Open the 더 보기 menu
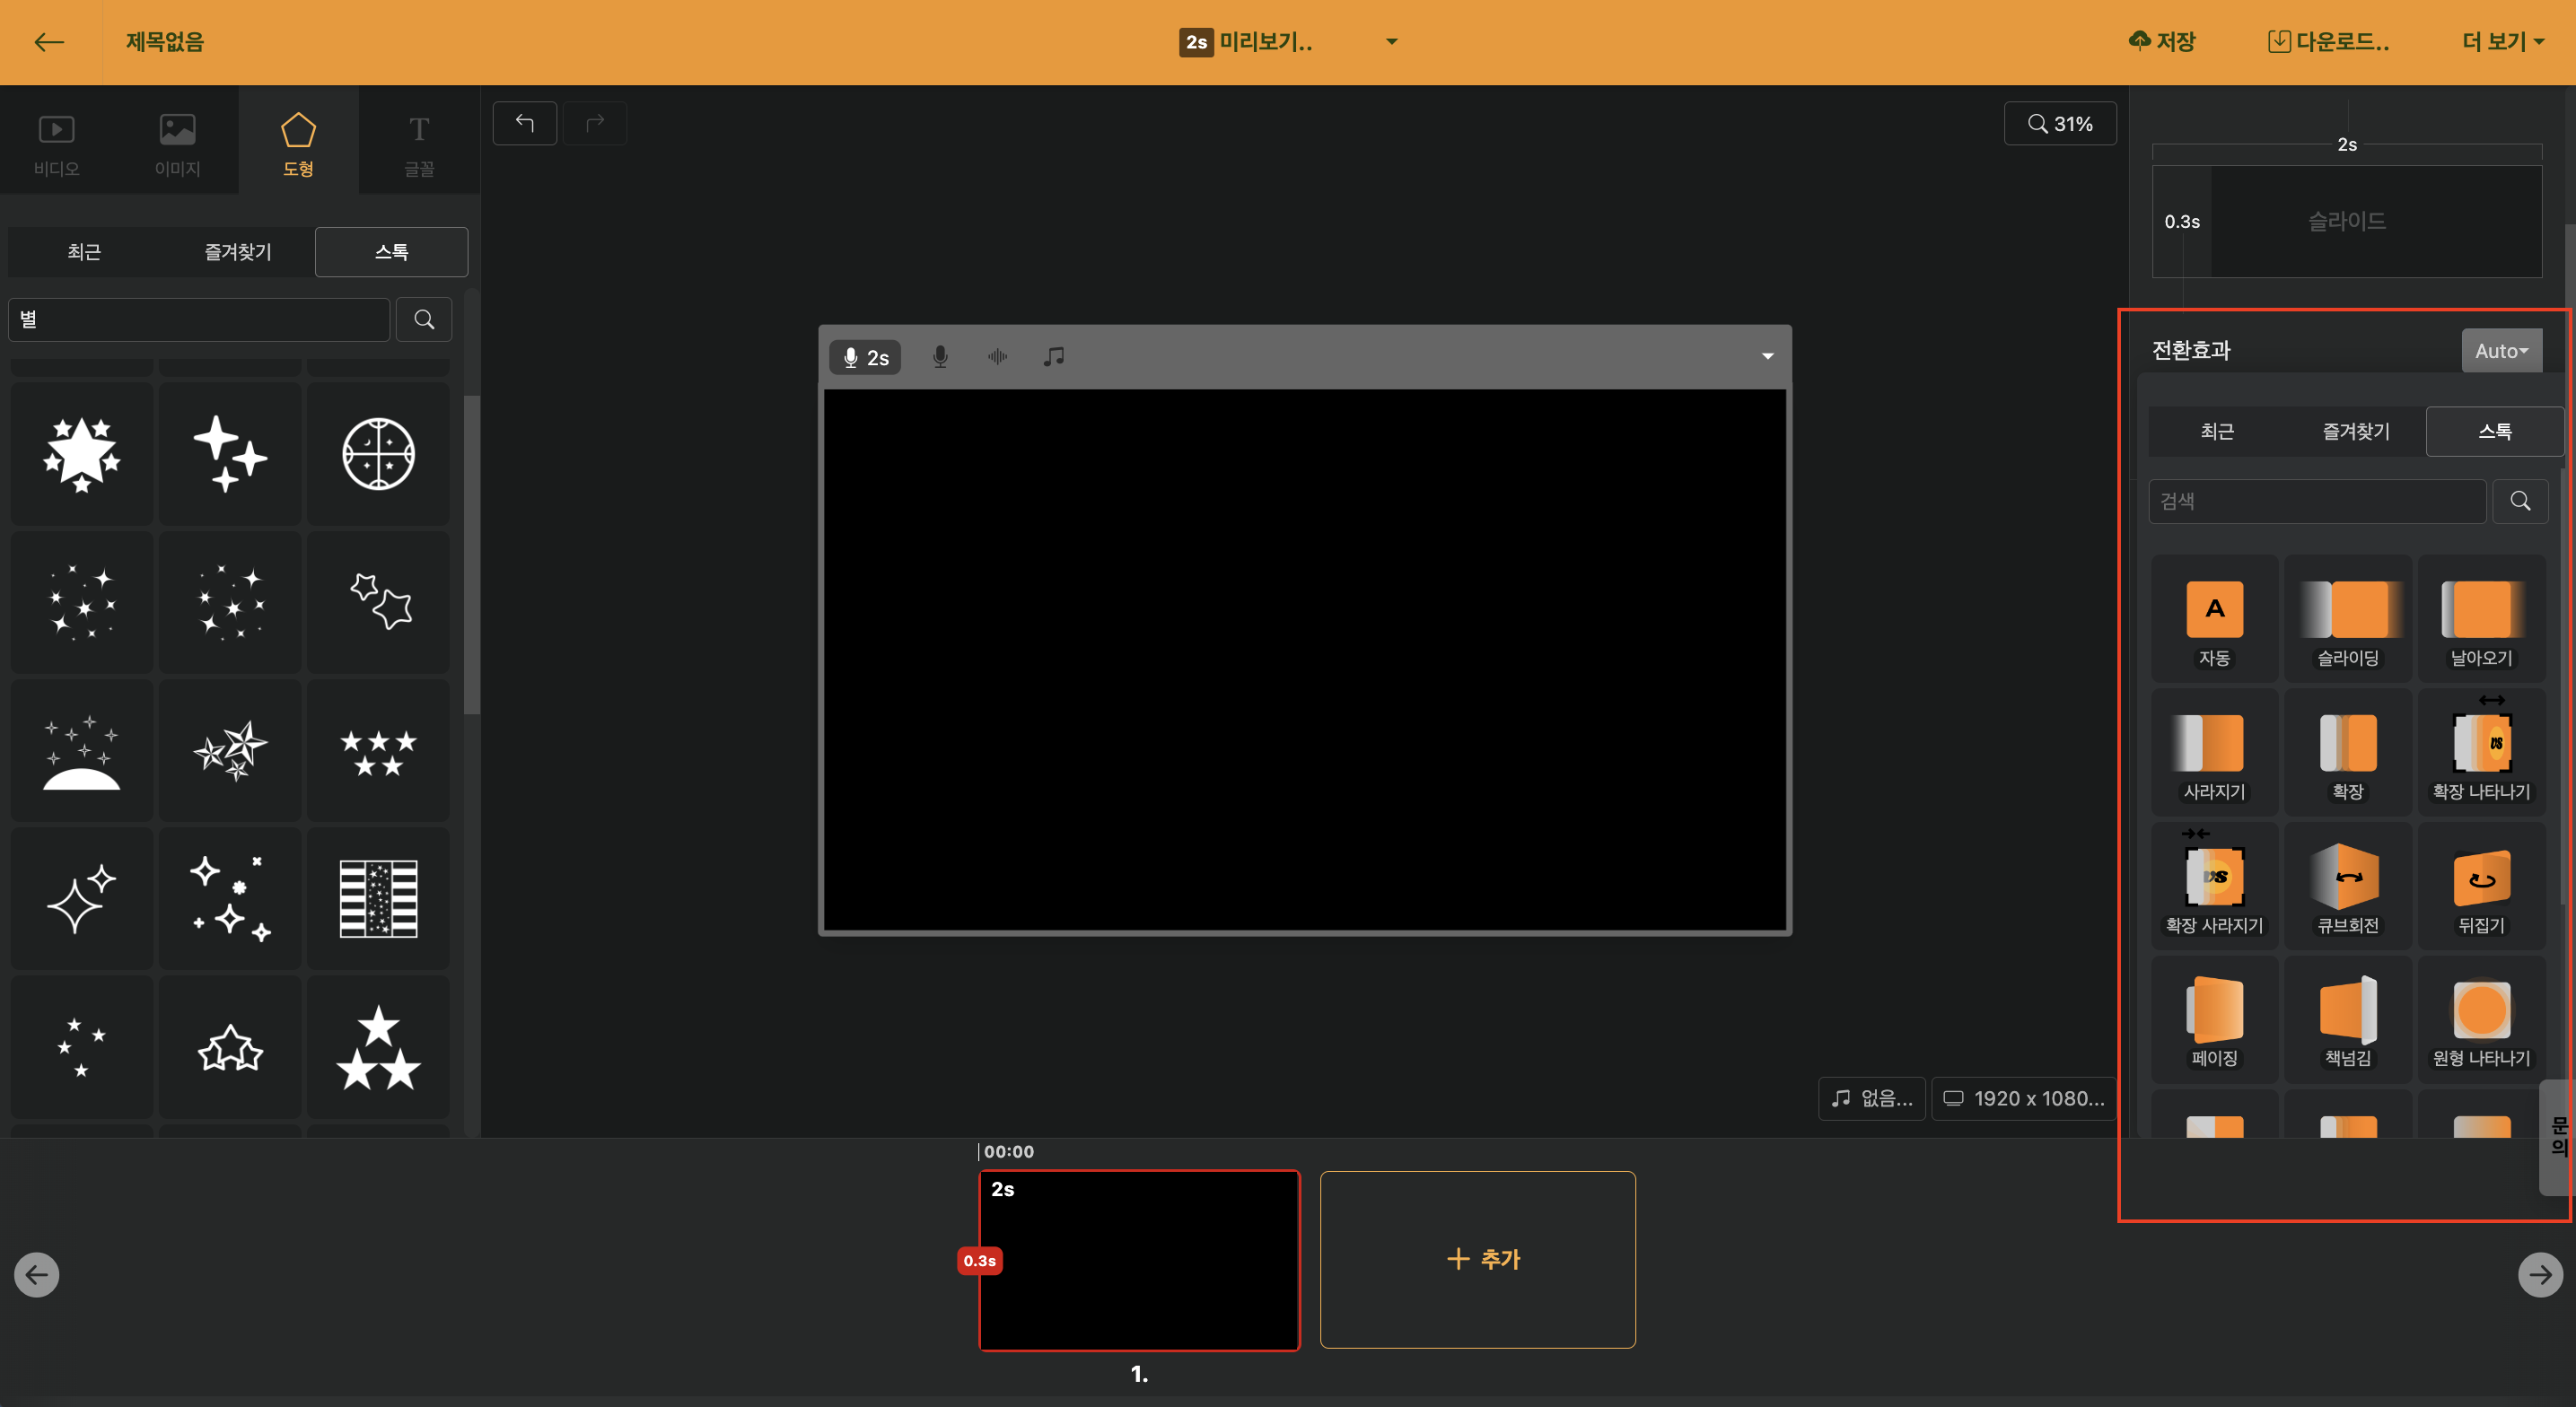Image resolution: width=2576 pixels, height=1407 pixels. click(x=2502, y=42)
